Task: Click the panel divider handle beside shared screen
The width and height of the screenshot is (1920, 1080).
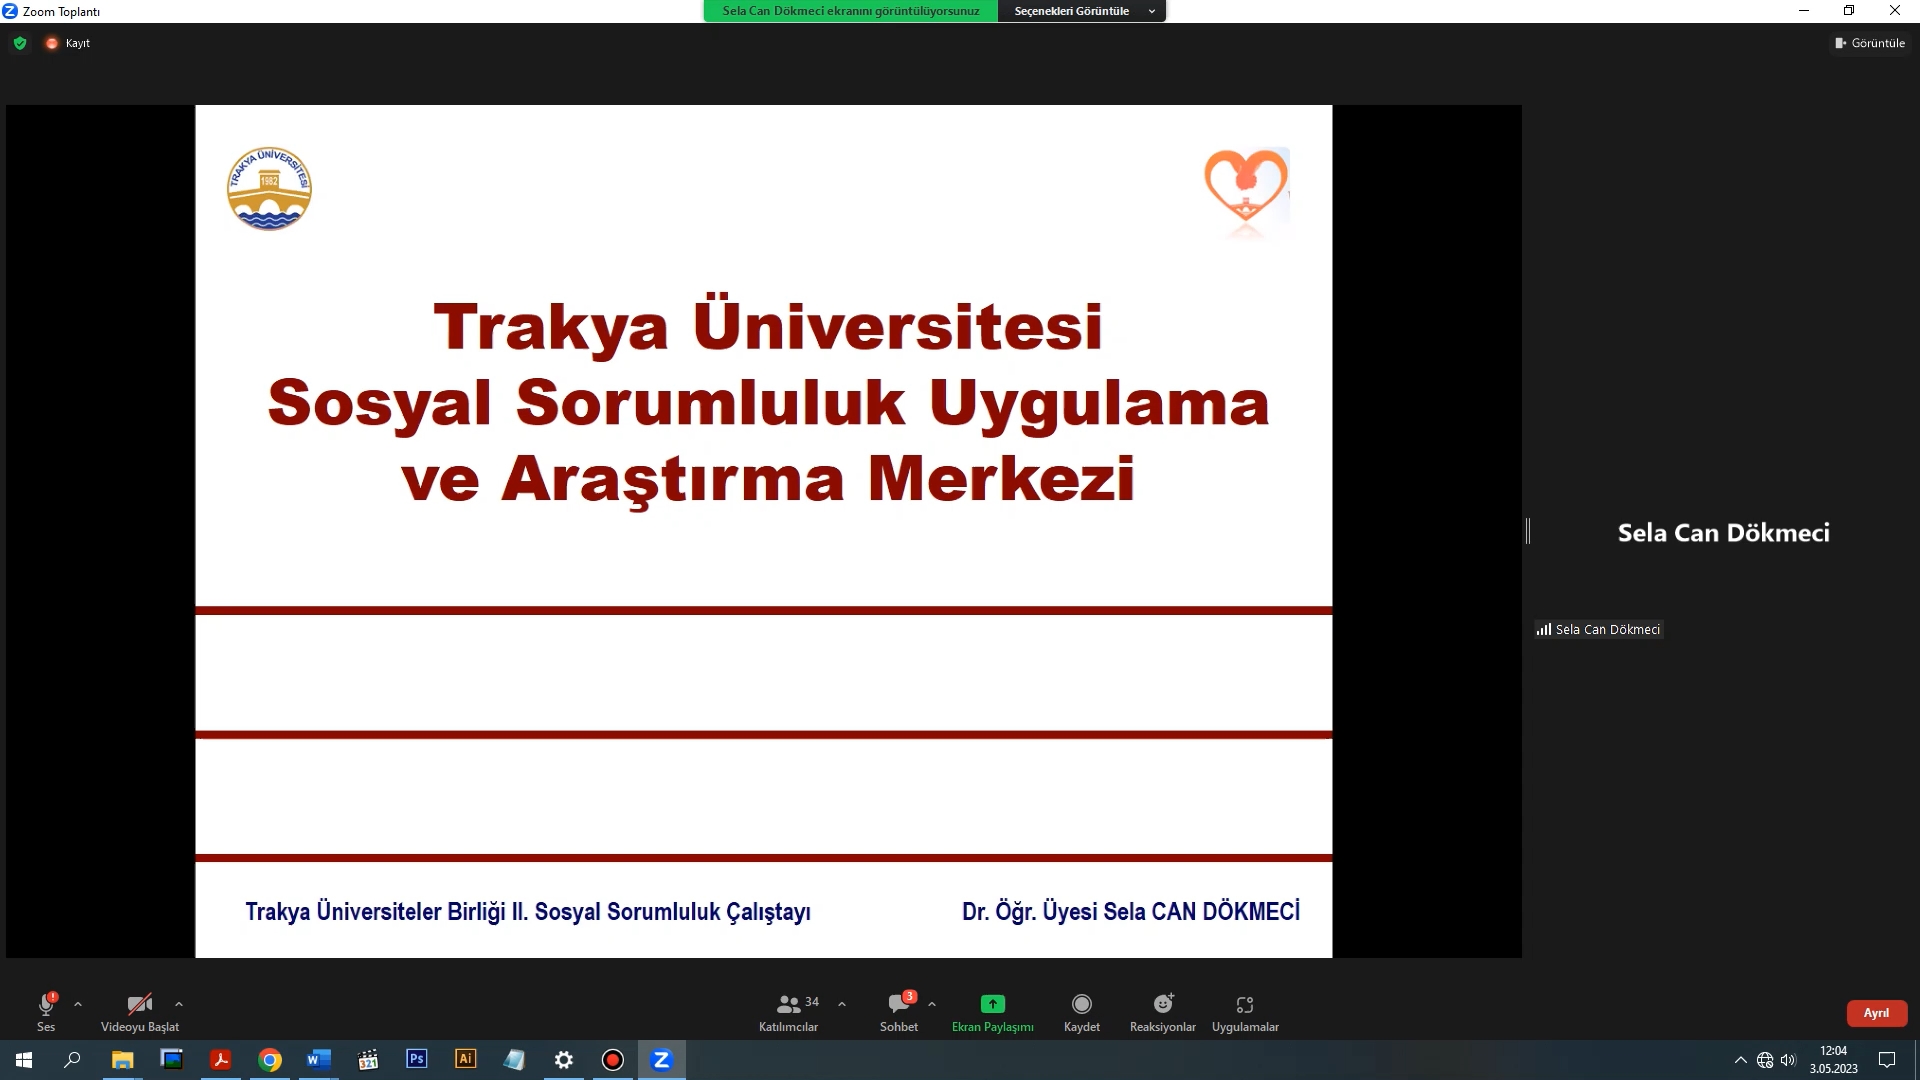Action: point(1528,531)
